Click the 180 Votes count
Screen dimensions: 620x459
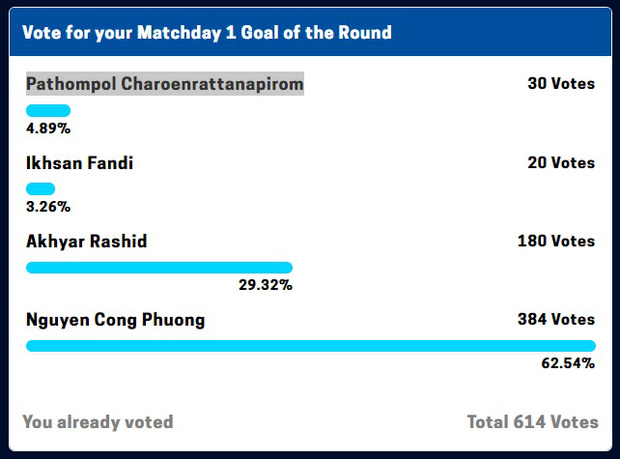point(556,241)
